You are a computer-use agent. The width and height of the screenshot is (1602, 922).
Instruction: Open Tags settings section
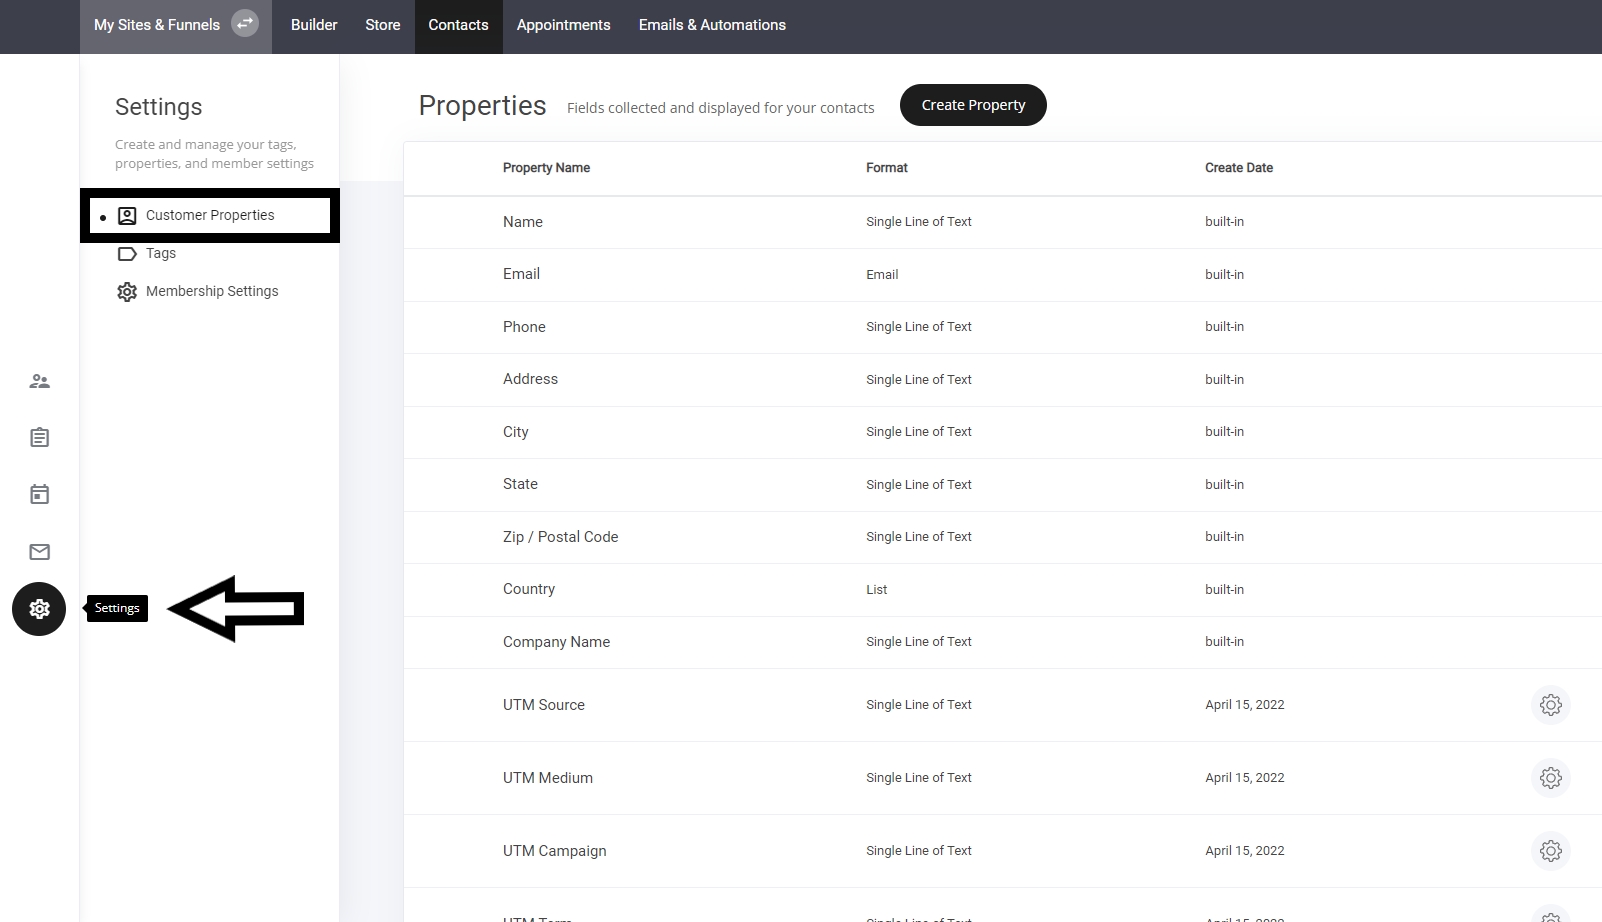[160, 253]
